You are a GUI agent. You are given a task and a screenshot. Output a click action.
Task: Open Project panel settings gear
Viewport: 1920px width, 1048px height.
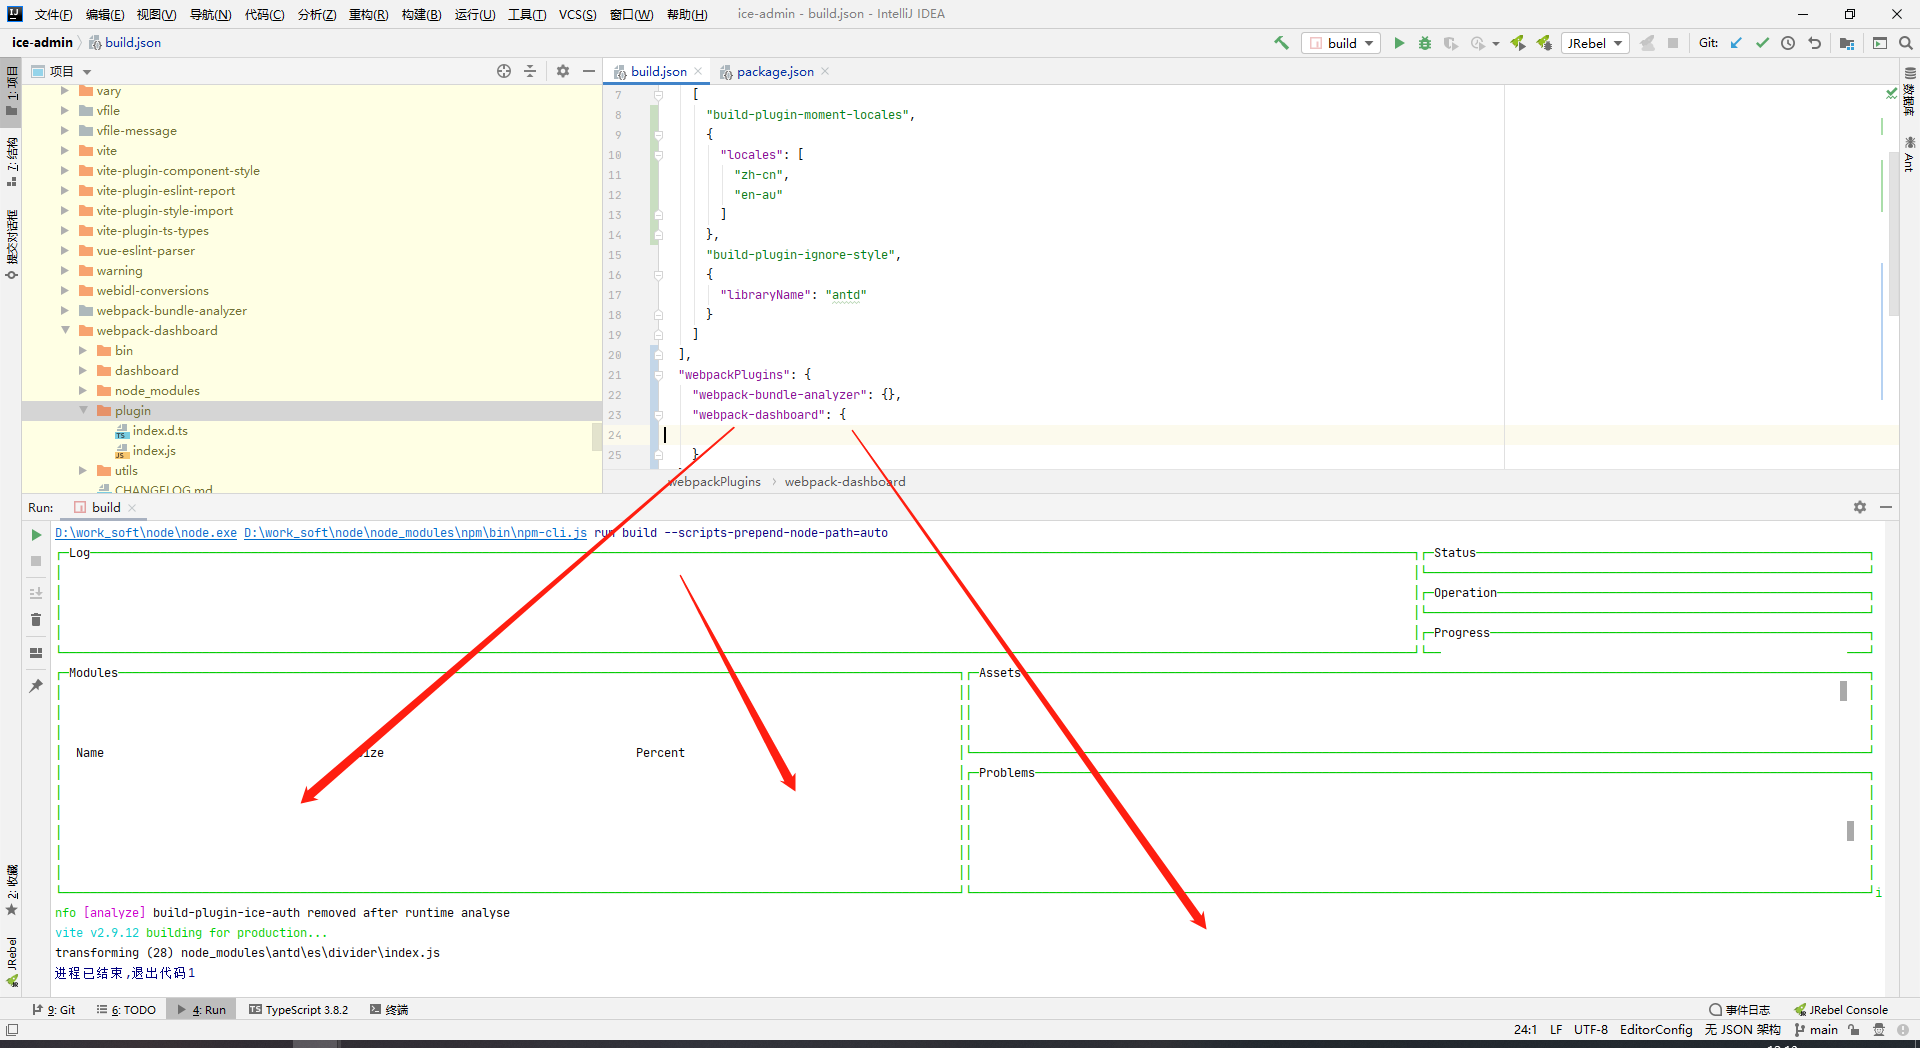[563, 71]
